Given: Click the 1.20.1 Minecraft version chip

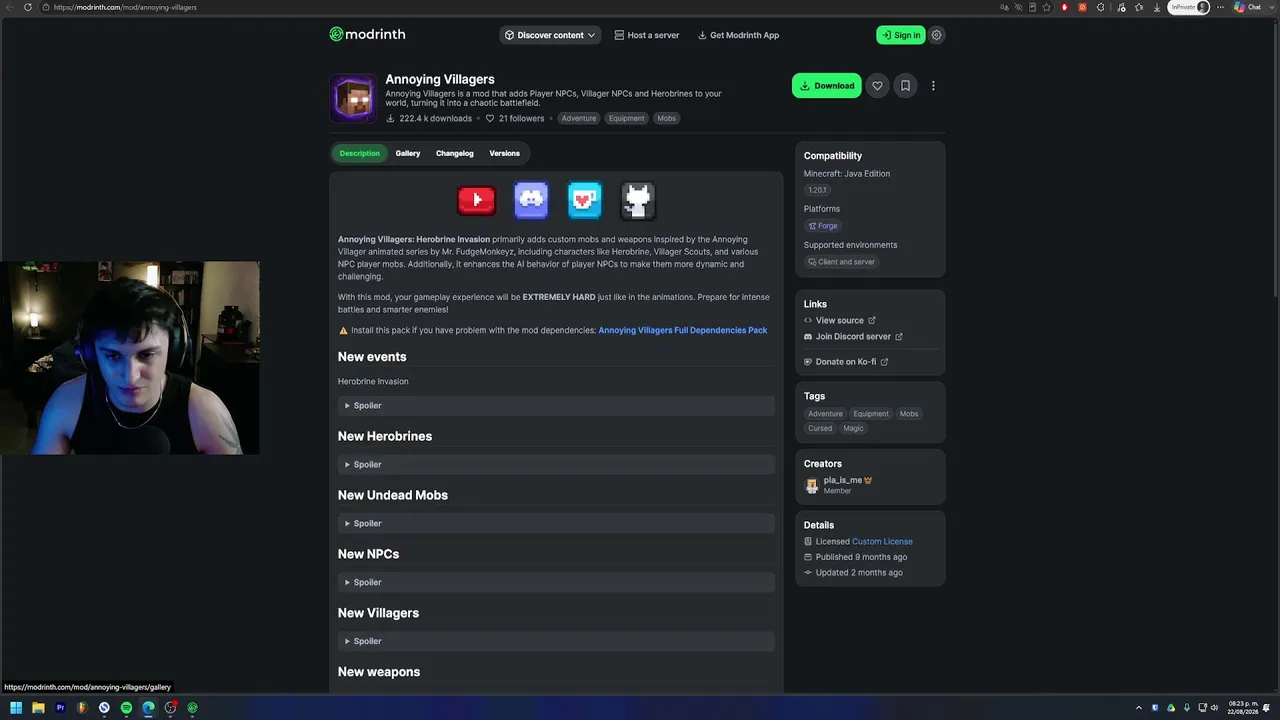Looking at the screenshot, I should coord(818,190).
